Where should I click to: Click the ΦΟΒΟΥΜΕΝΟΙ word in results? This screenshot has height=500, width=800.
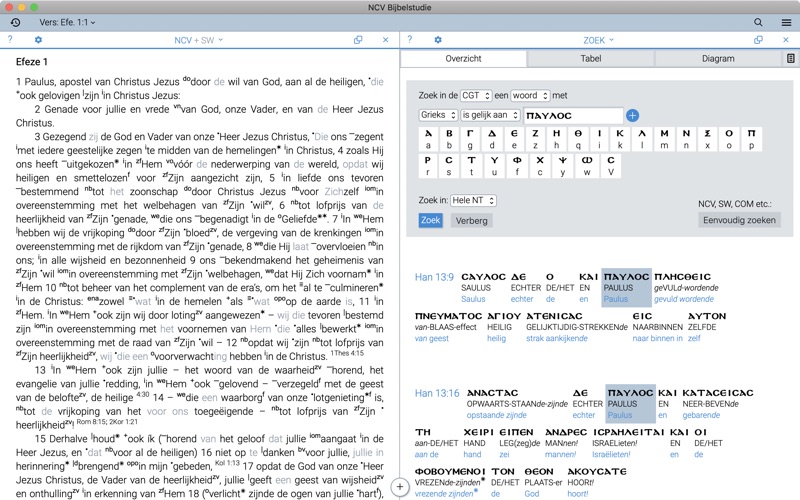[450, 471]
